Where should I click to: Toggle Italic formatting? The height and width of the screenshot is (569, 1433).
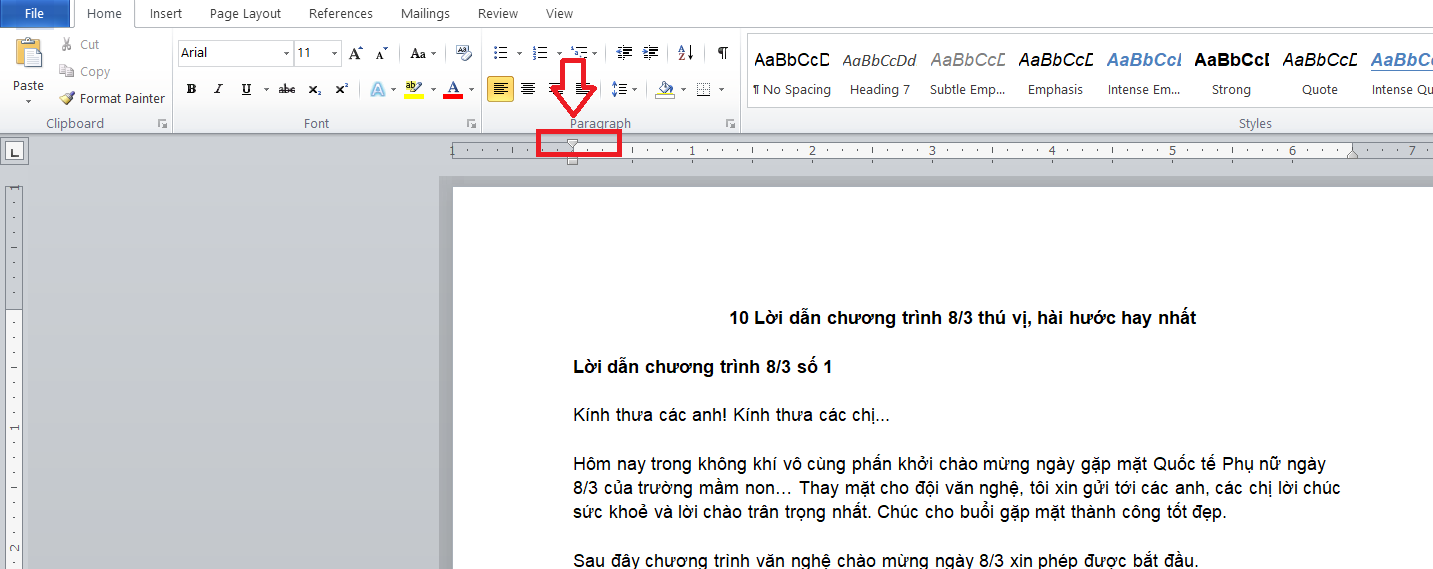(217, 89)
